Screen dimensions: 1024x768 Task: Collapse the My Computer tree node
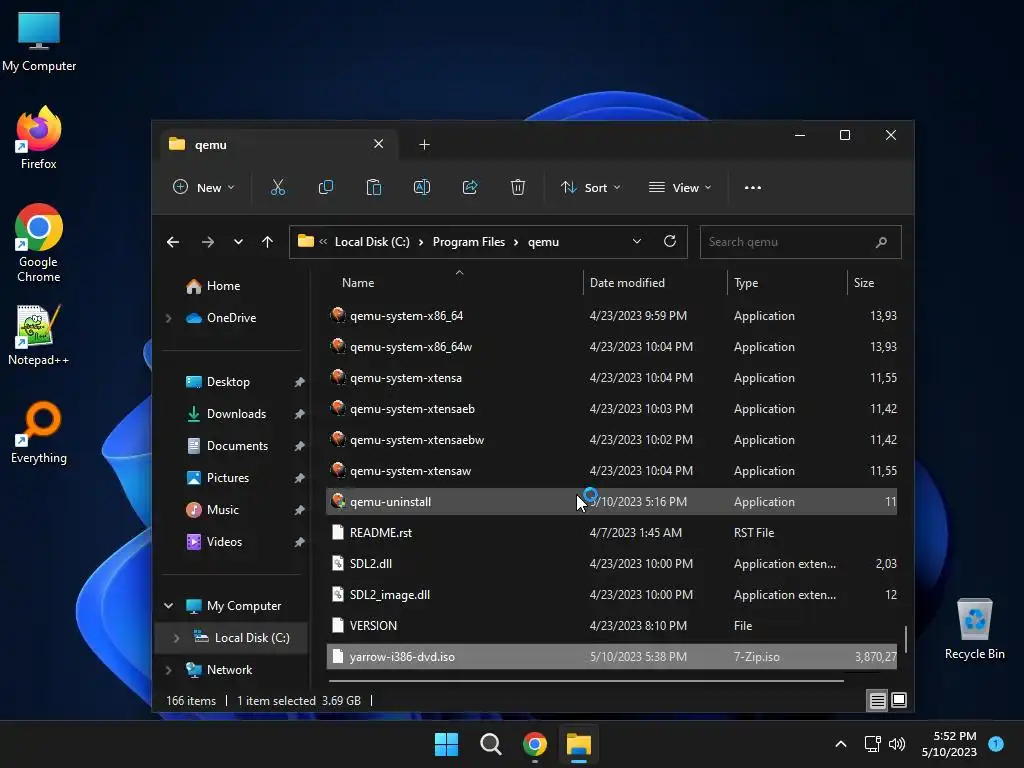click(168, 606)
